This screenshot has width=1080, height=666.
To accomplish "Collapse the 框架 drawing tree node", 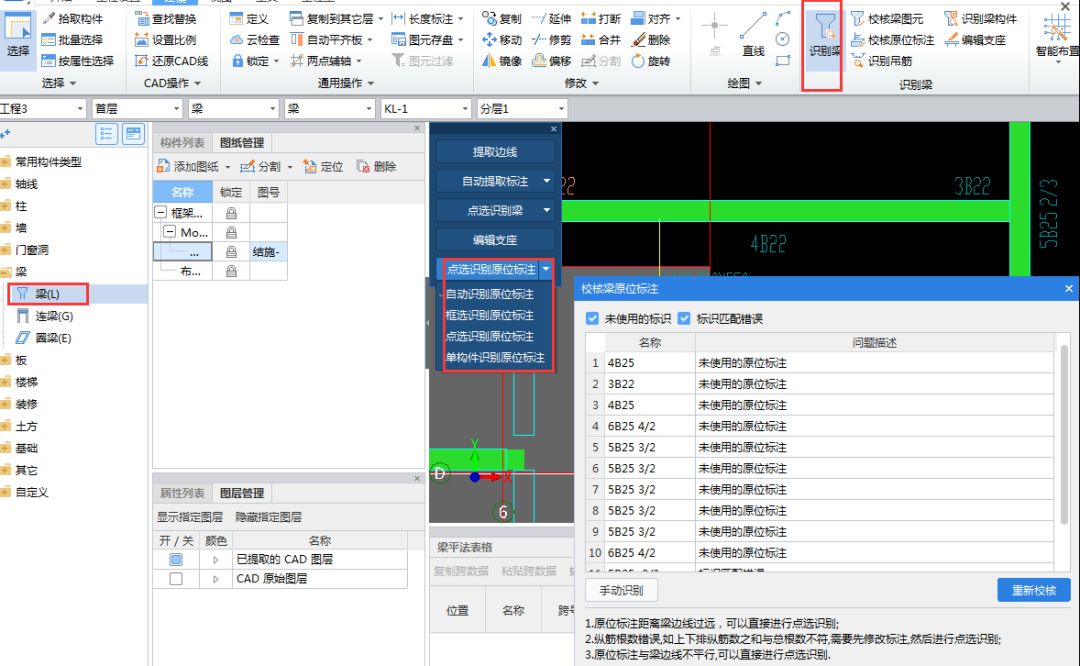I will 161,212.
